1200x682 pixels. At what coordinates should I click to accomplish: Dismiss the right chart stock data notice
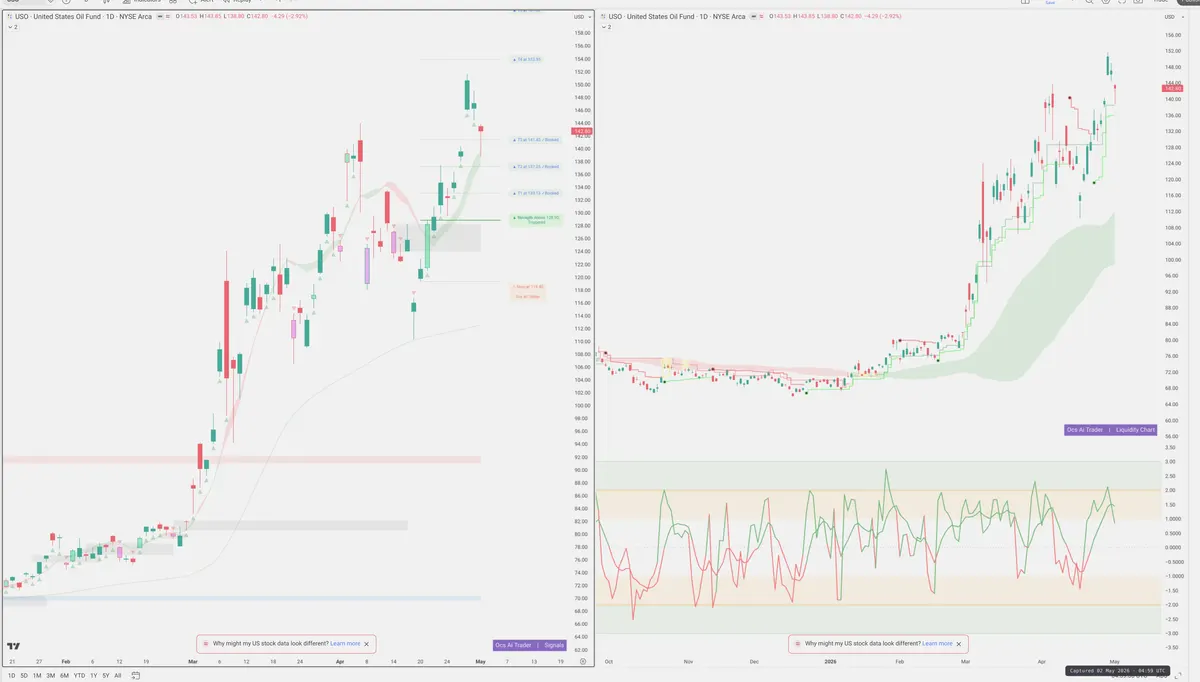959,644
